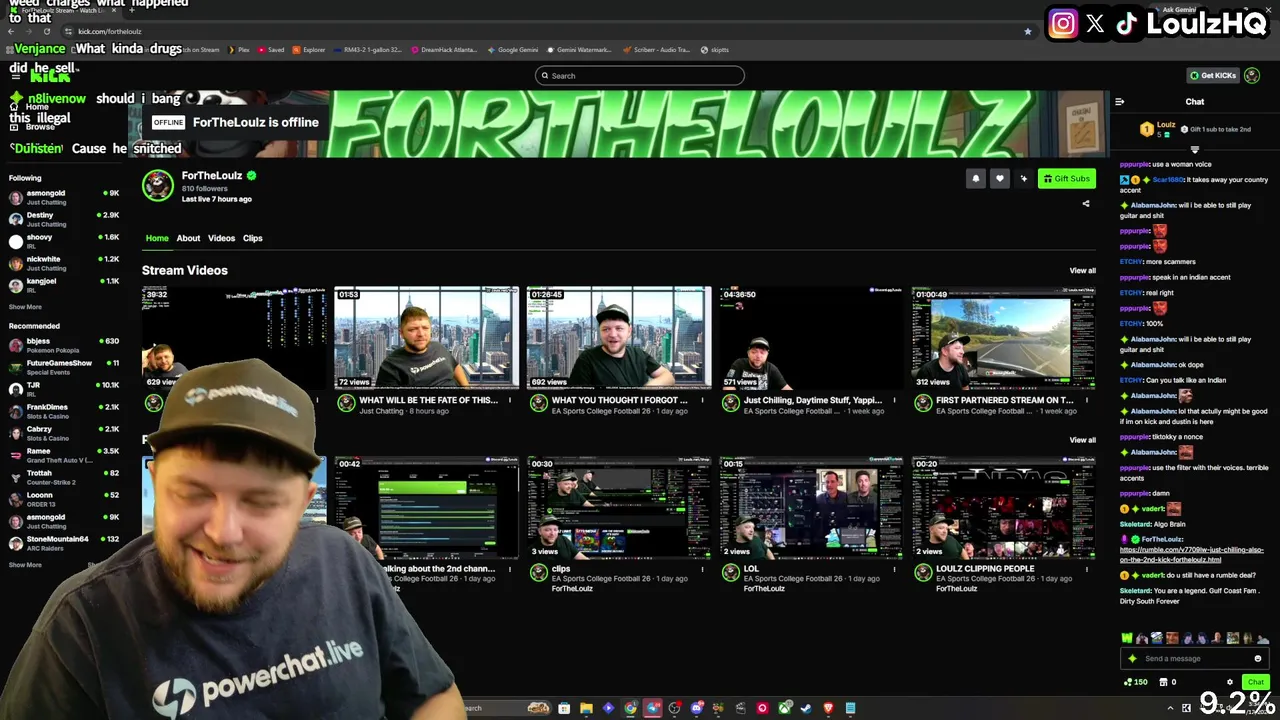View all Stream Videos
This screenshot has height=720, width=1280.
[1082, 271]
